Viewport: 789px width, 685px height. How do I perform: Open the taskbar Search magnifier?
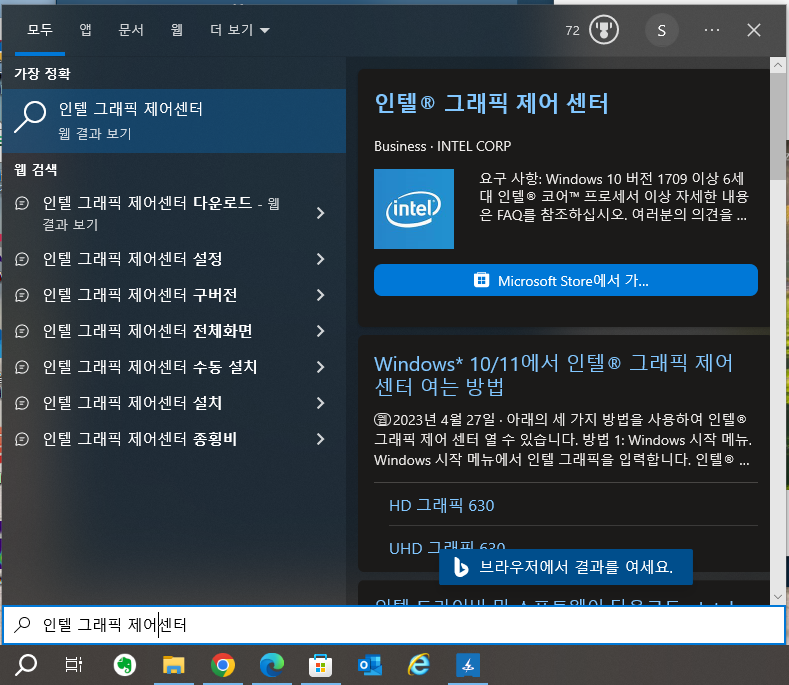coord(26,665)
